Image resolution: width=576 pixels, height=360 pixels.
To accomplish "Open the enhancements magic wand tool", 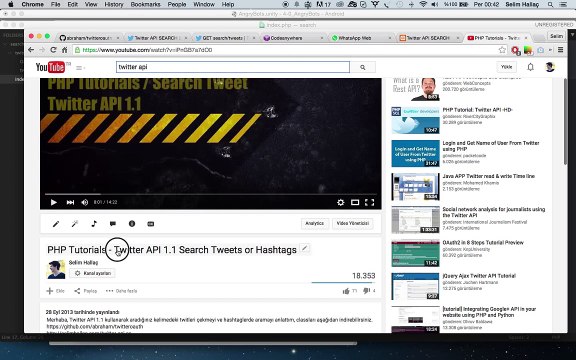I will (x=75, y=224).
